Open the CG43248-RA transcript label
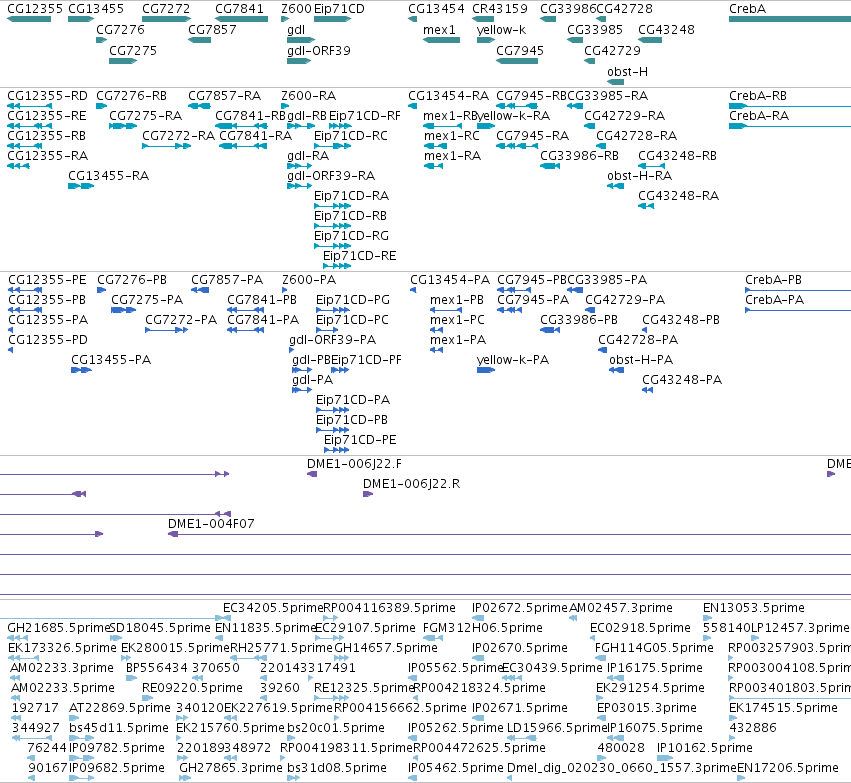 point(678,196)
